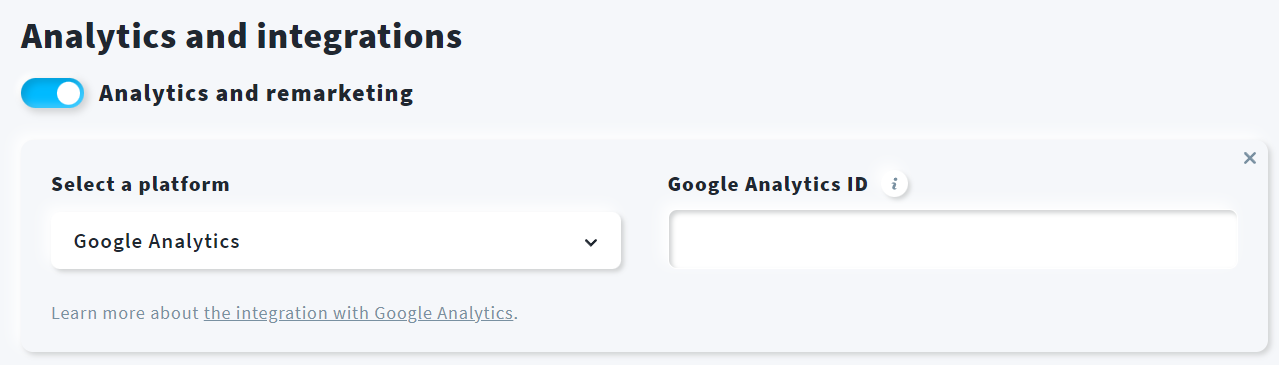Focus the empty Analytics ID text box
1279x365 pixels.
[954, 240]
